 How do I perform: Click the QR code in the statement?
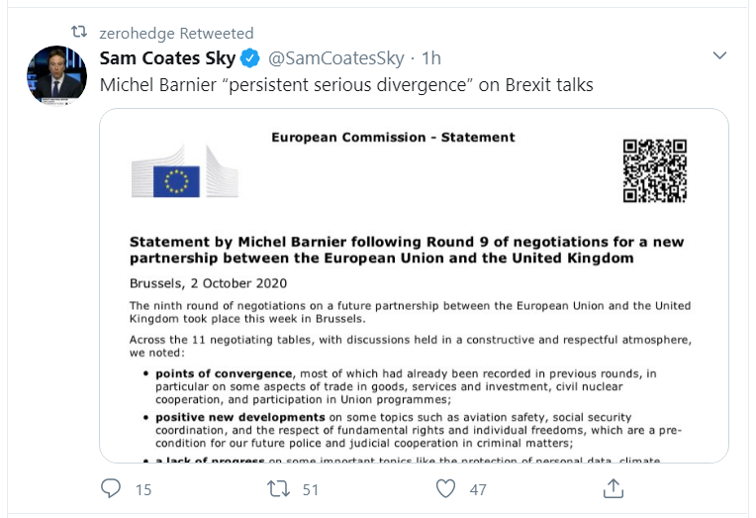coord(655,171)
